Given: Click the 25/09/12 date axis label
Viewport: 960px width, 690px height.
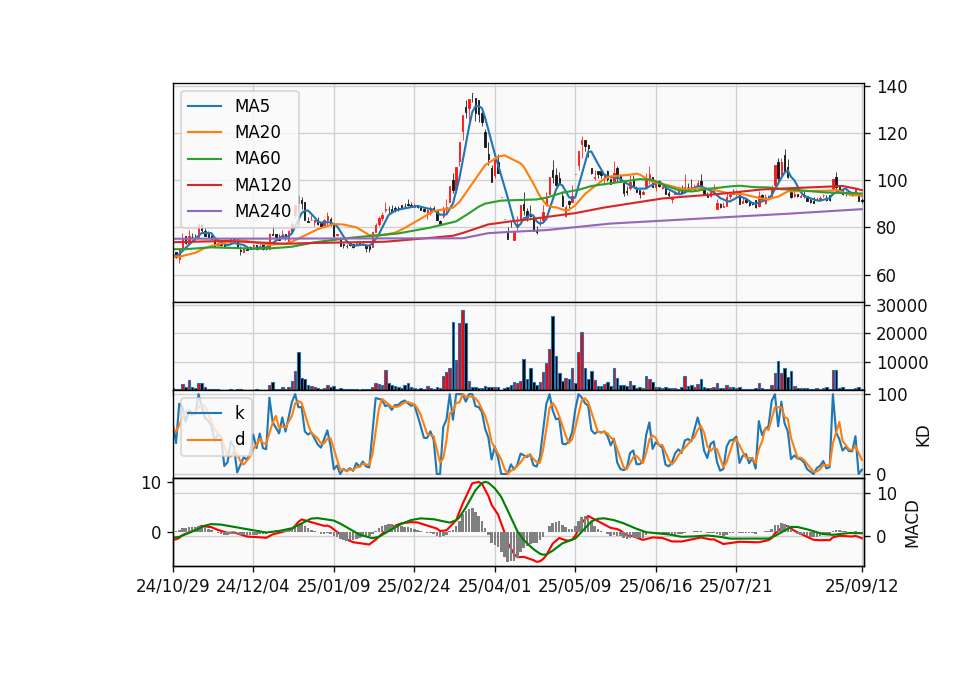Looking at the screenshot, I should [x=861, y=586].
